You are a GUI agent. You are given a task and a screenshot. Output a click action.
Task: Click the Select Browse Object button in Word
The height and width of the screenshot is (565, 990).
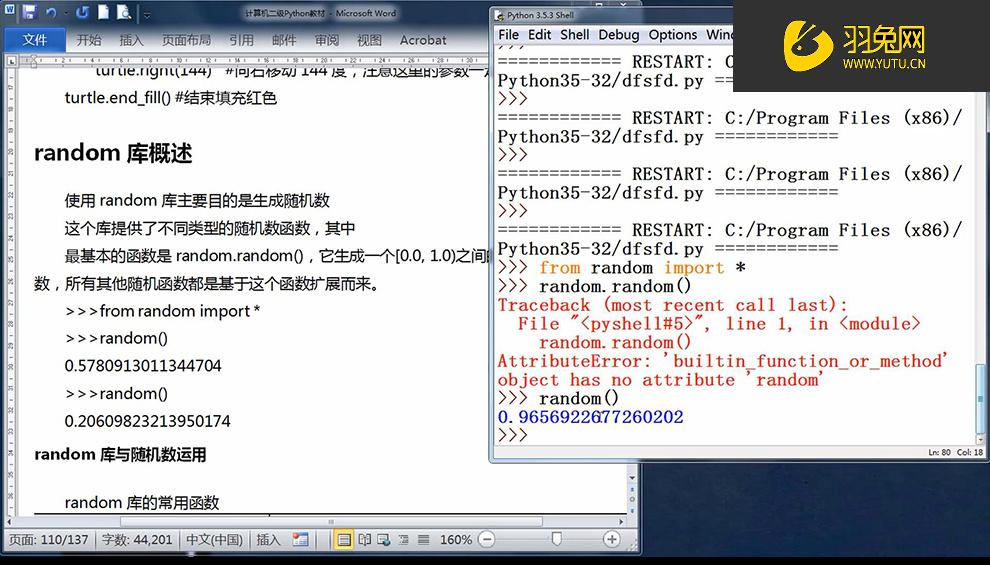click(x=632, y=499)
